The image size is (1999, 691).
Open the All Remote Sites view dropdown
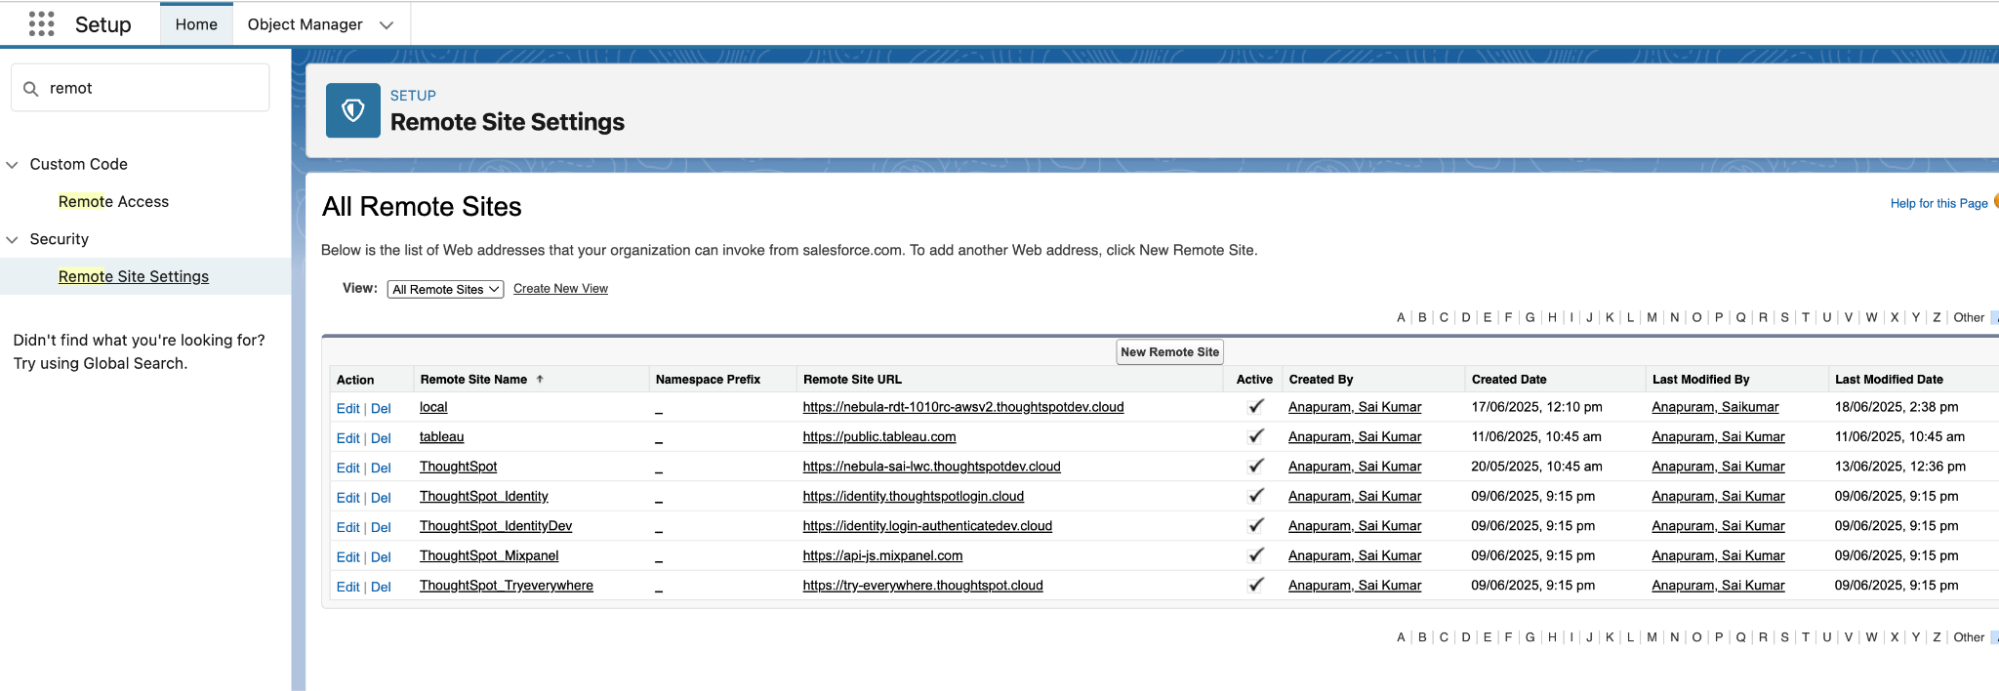pyautogui.click(x=445, y=289)
